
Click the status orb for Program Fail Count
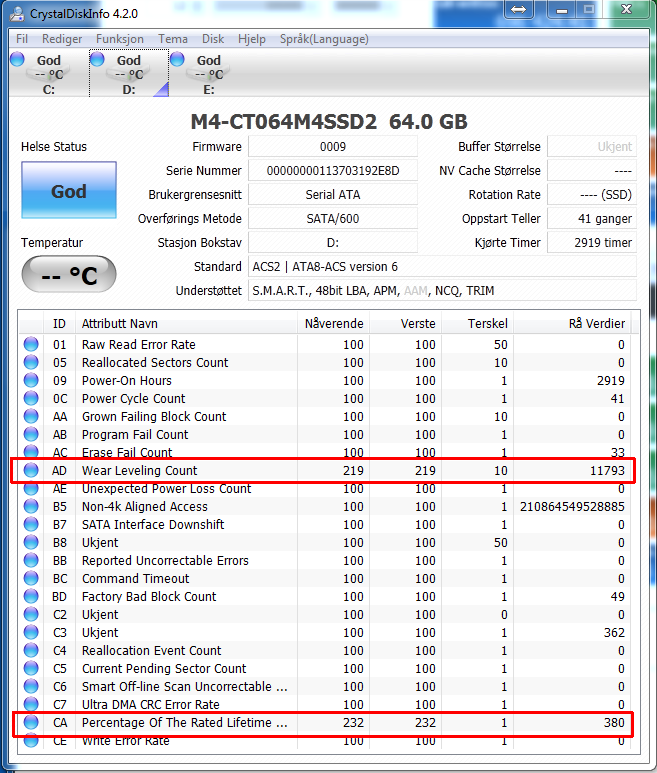click(31, 434)
